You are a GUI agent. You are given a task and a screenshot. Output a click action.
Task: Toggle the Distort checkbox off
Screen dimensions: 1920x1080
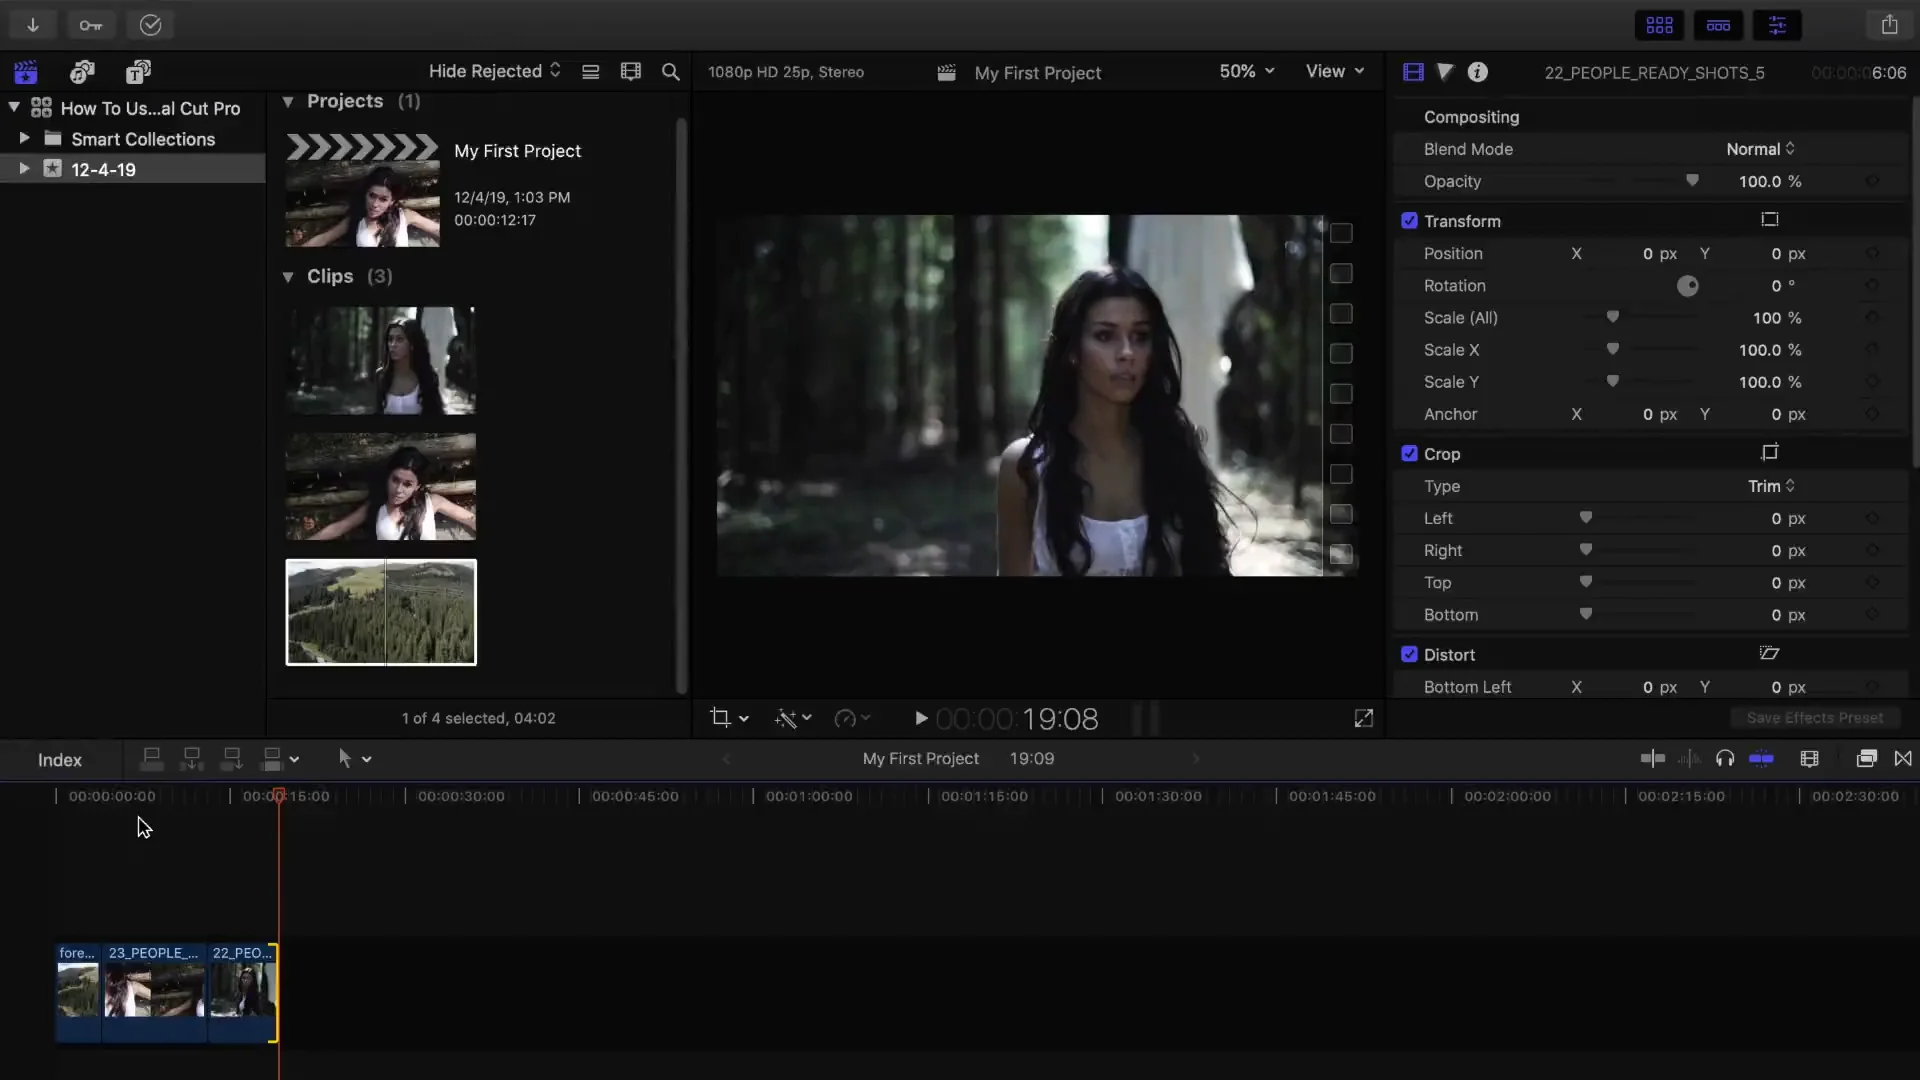coord(1409,655)
